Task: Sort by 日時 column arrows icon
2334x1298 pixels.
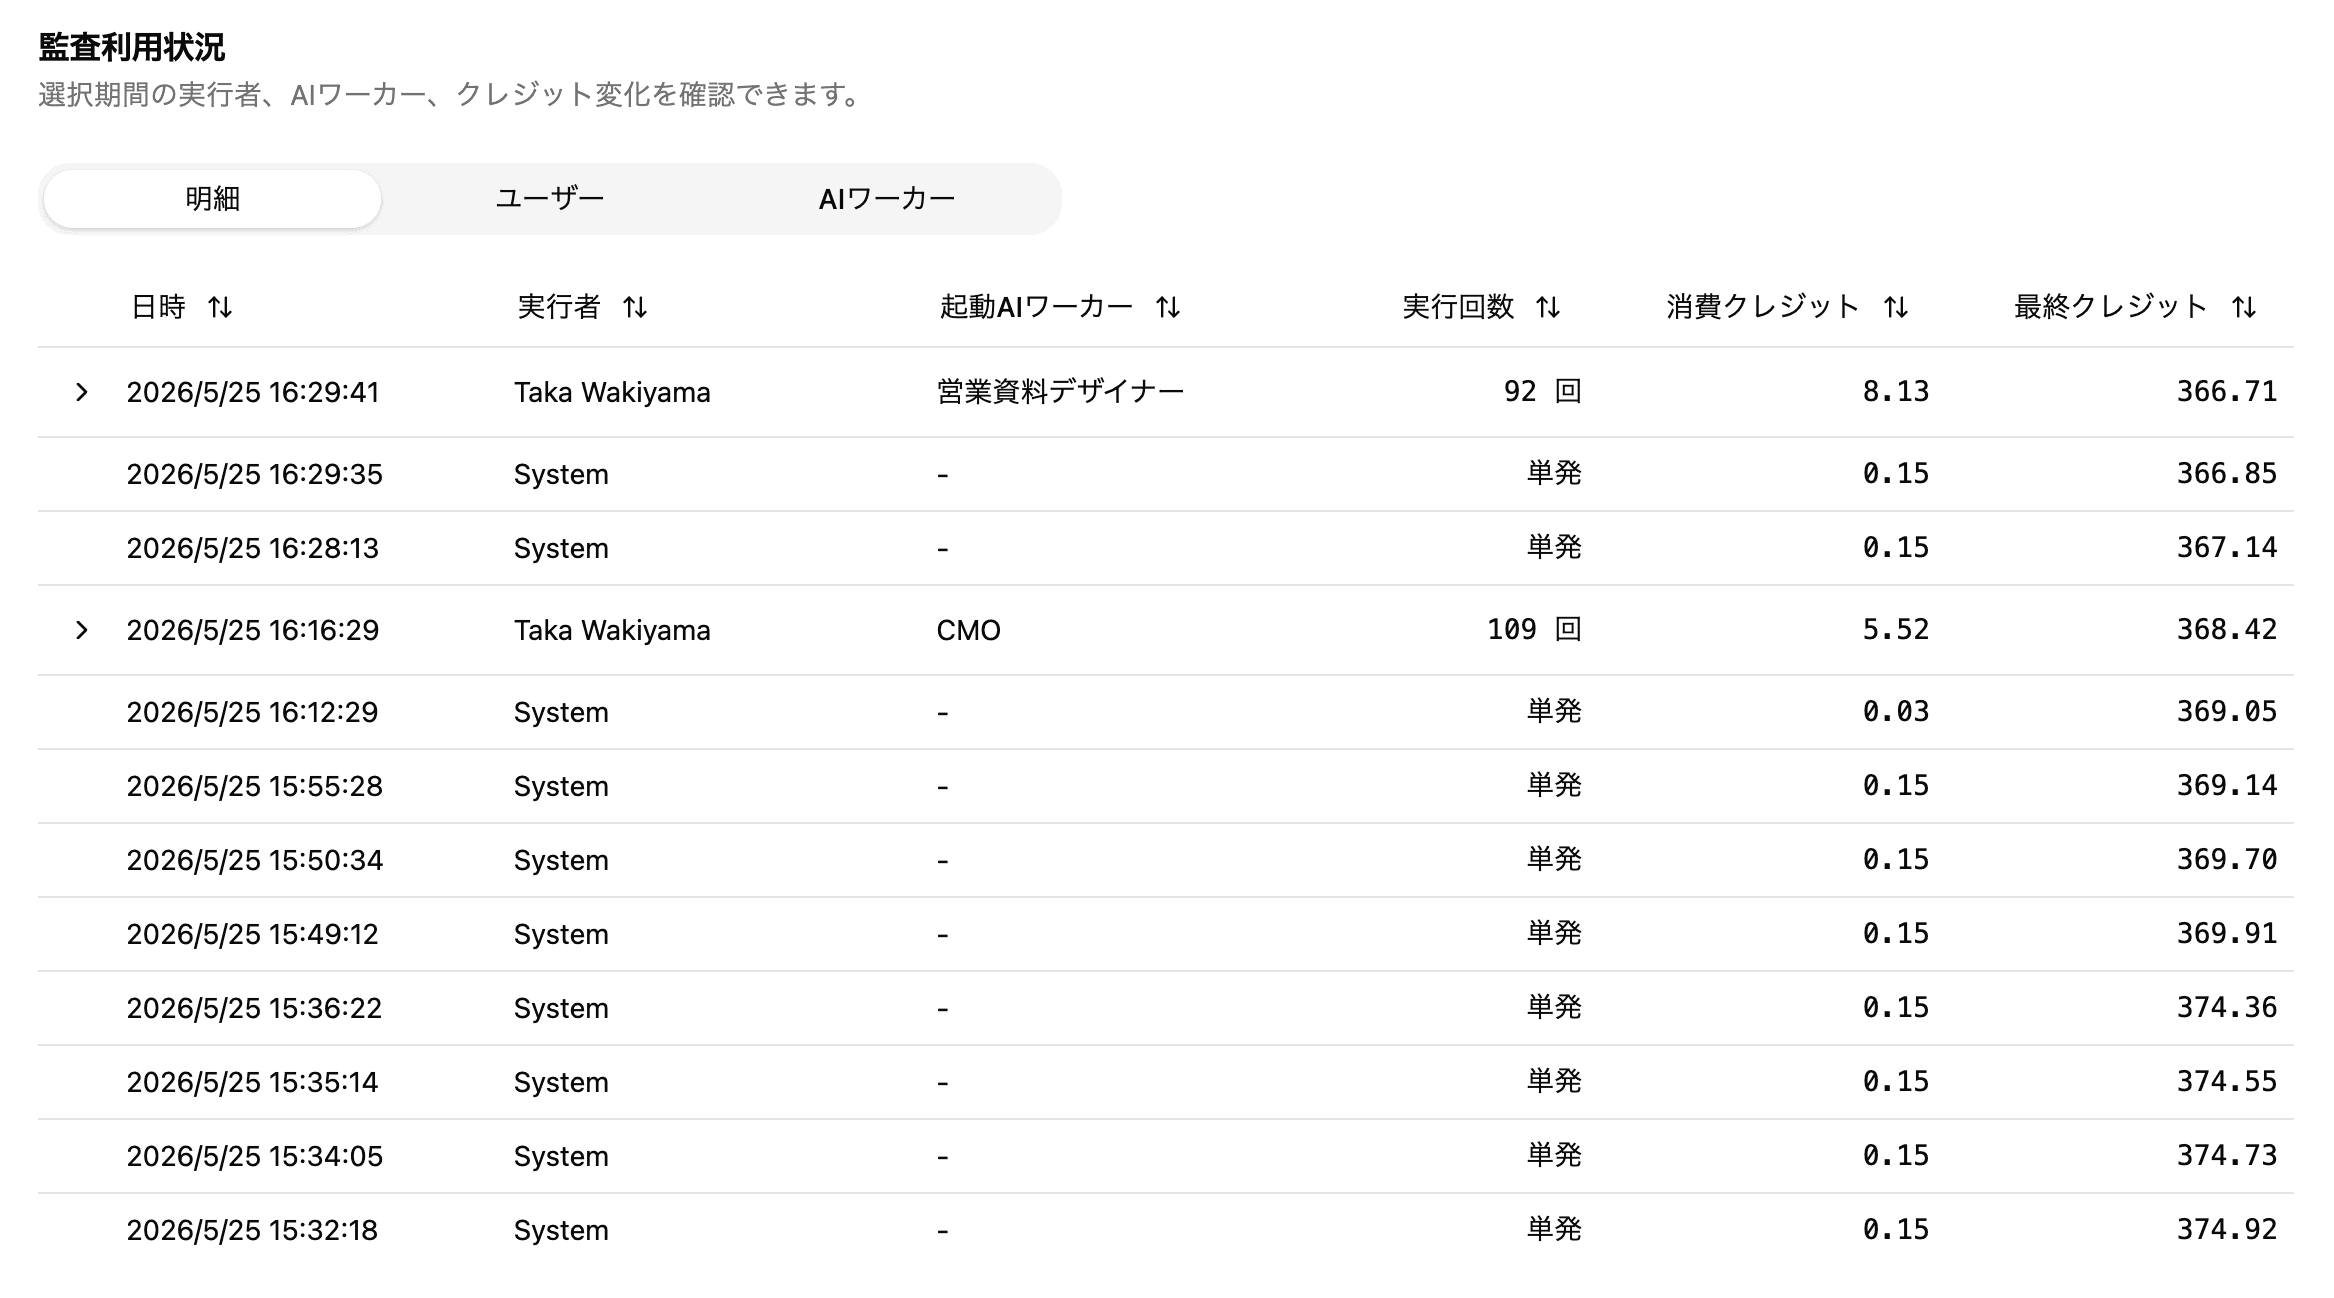Action: coord(220,307)
